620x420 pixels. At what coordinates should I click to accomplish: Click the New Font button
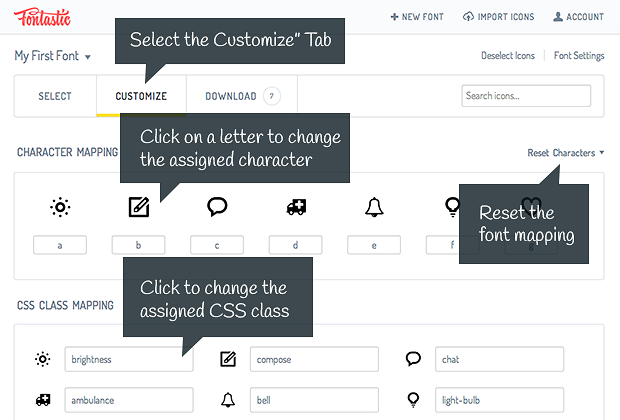coord(419,17)
